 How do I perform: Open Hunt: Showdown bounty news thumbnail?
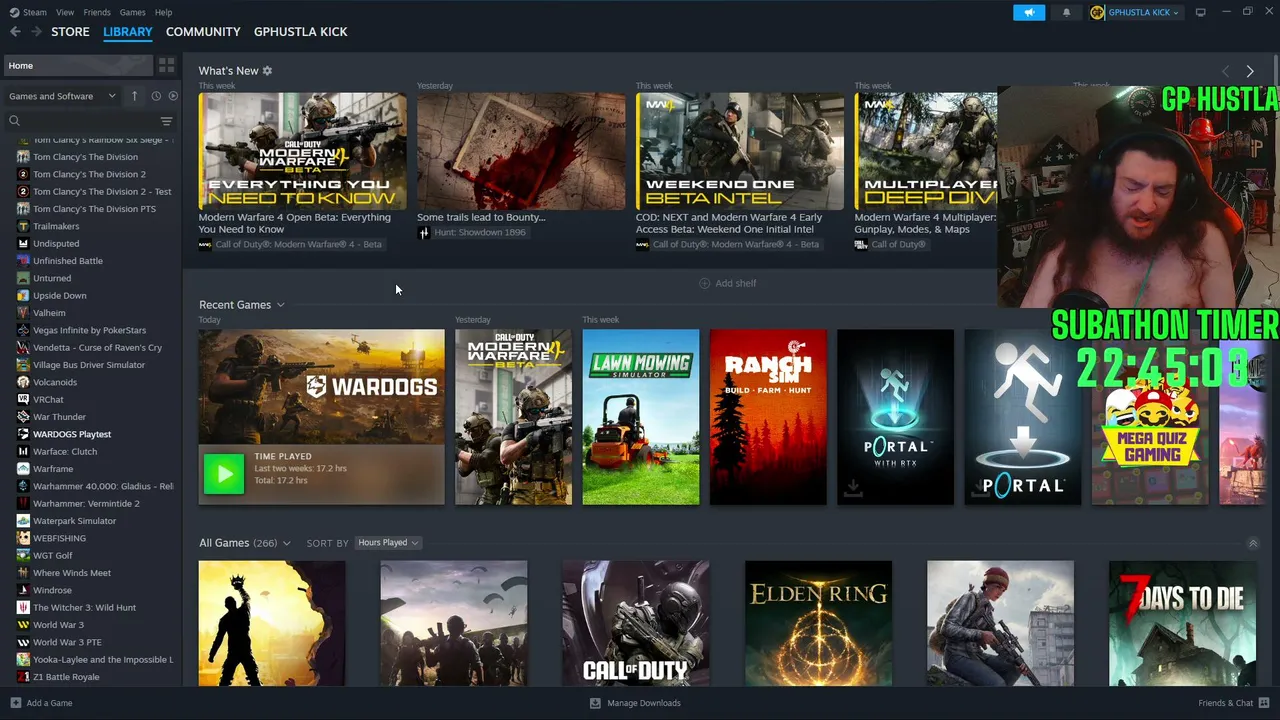click(x=521, y=151)
